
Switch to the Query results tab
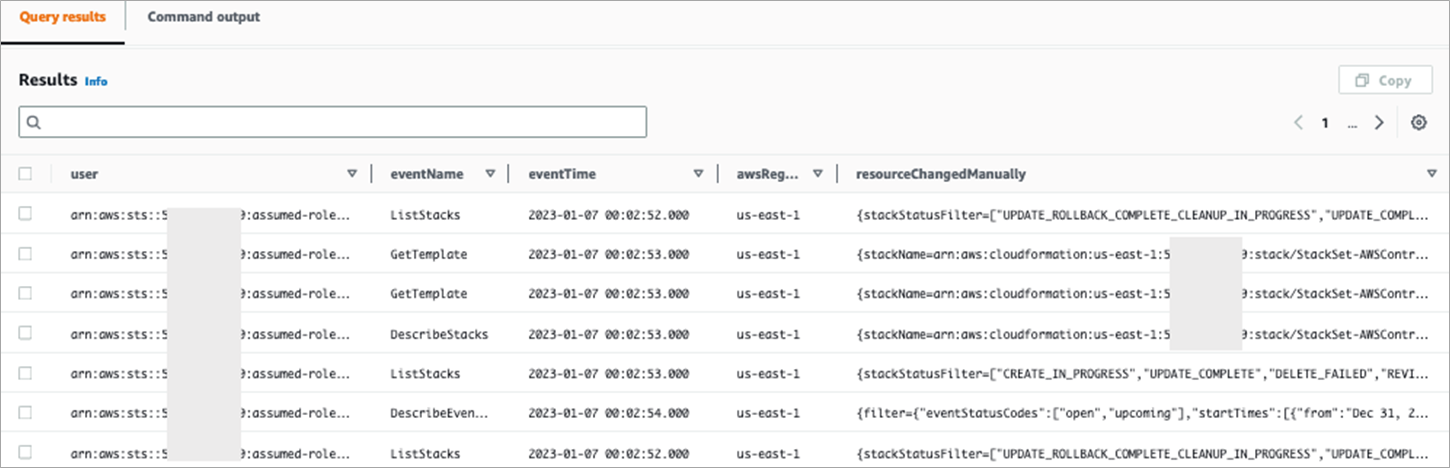click(x=63, y=17)
